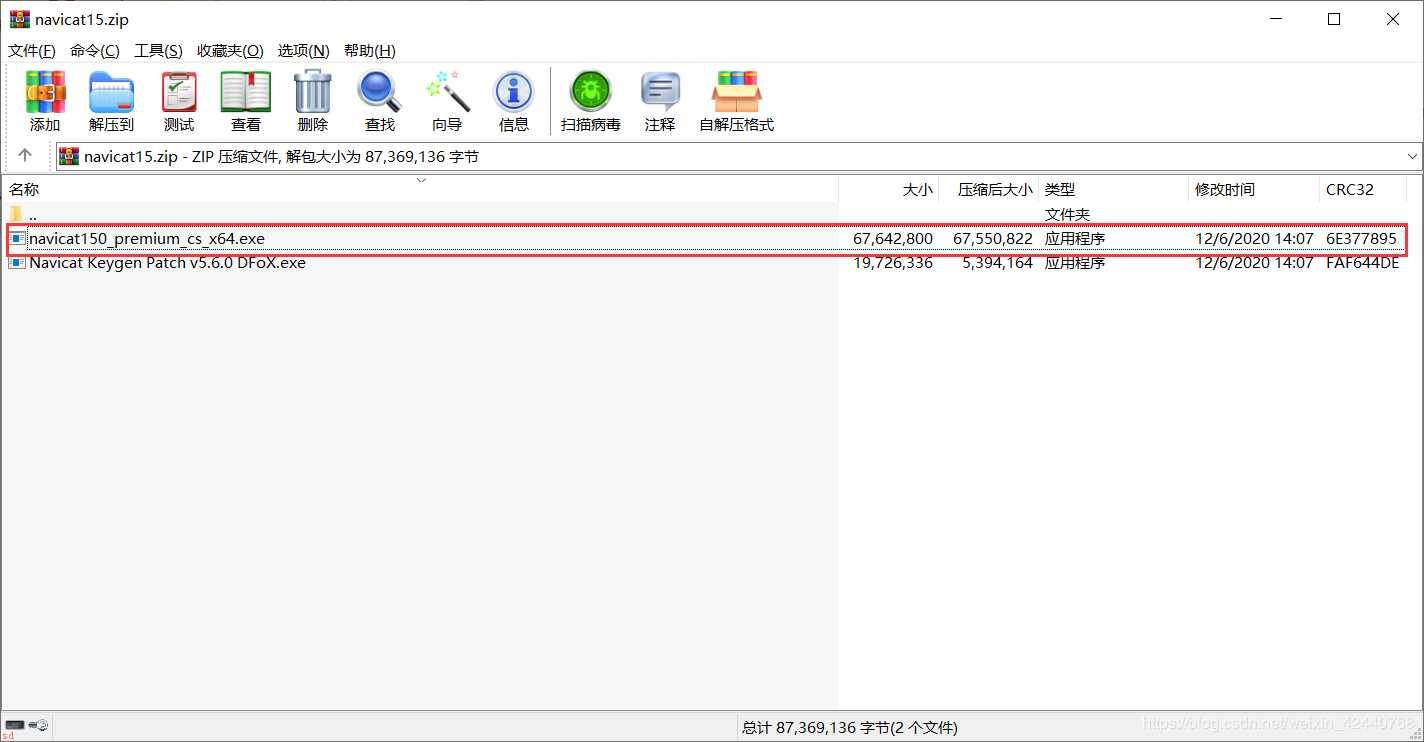
Task: Sort by the 名称 column header
Action: (421, 189)
